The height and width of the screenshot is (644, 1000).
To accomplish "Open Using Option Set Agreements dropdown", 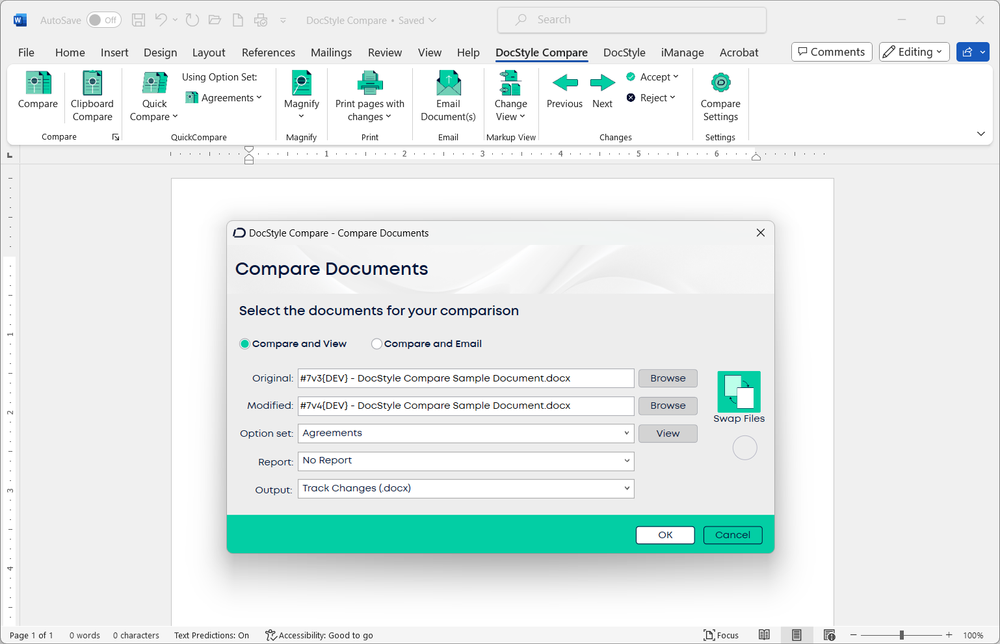I will [224, 98].
